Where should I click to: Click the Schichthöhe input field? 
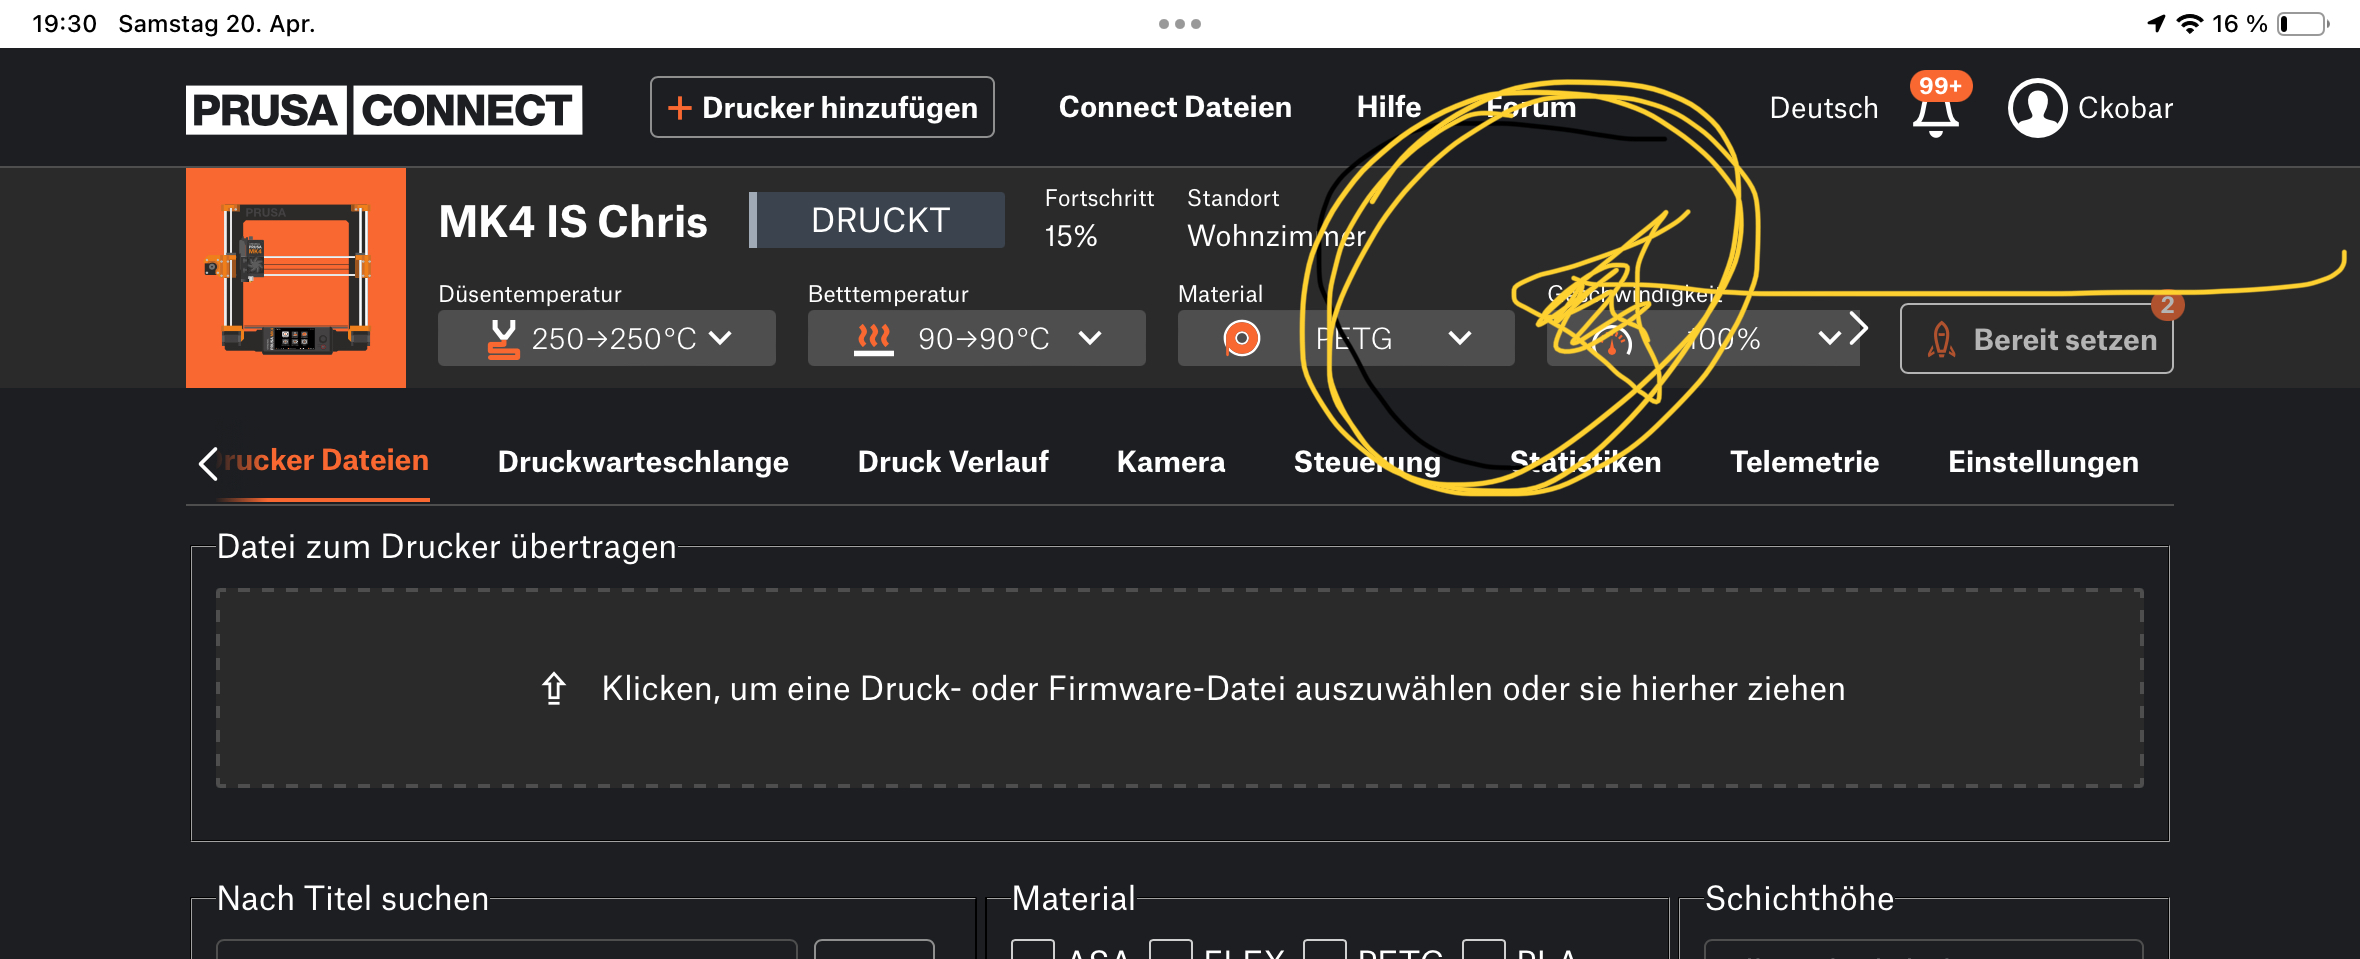tap(1924, 950)
